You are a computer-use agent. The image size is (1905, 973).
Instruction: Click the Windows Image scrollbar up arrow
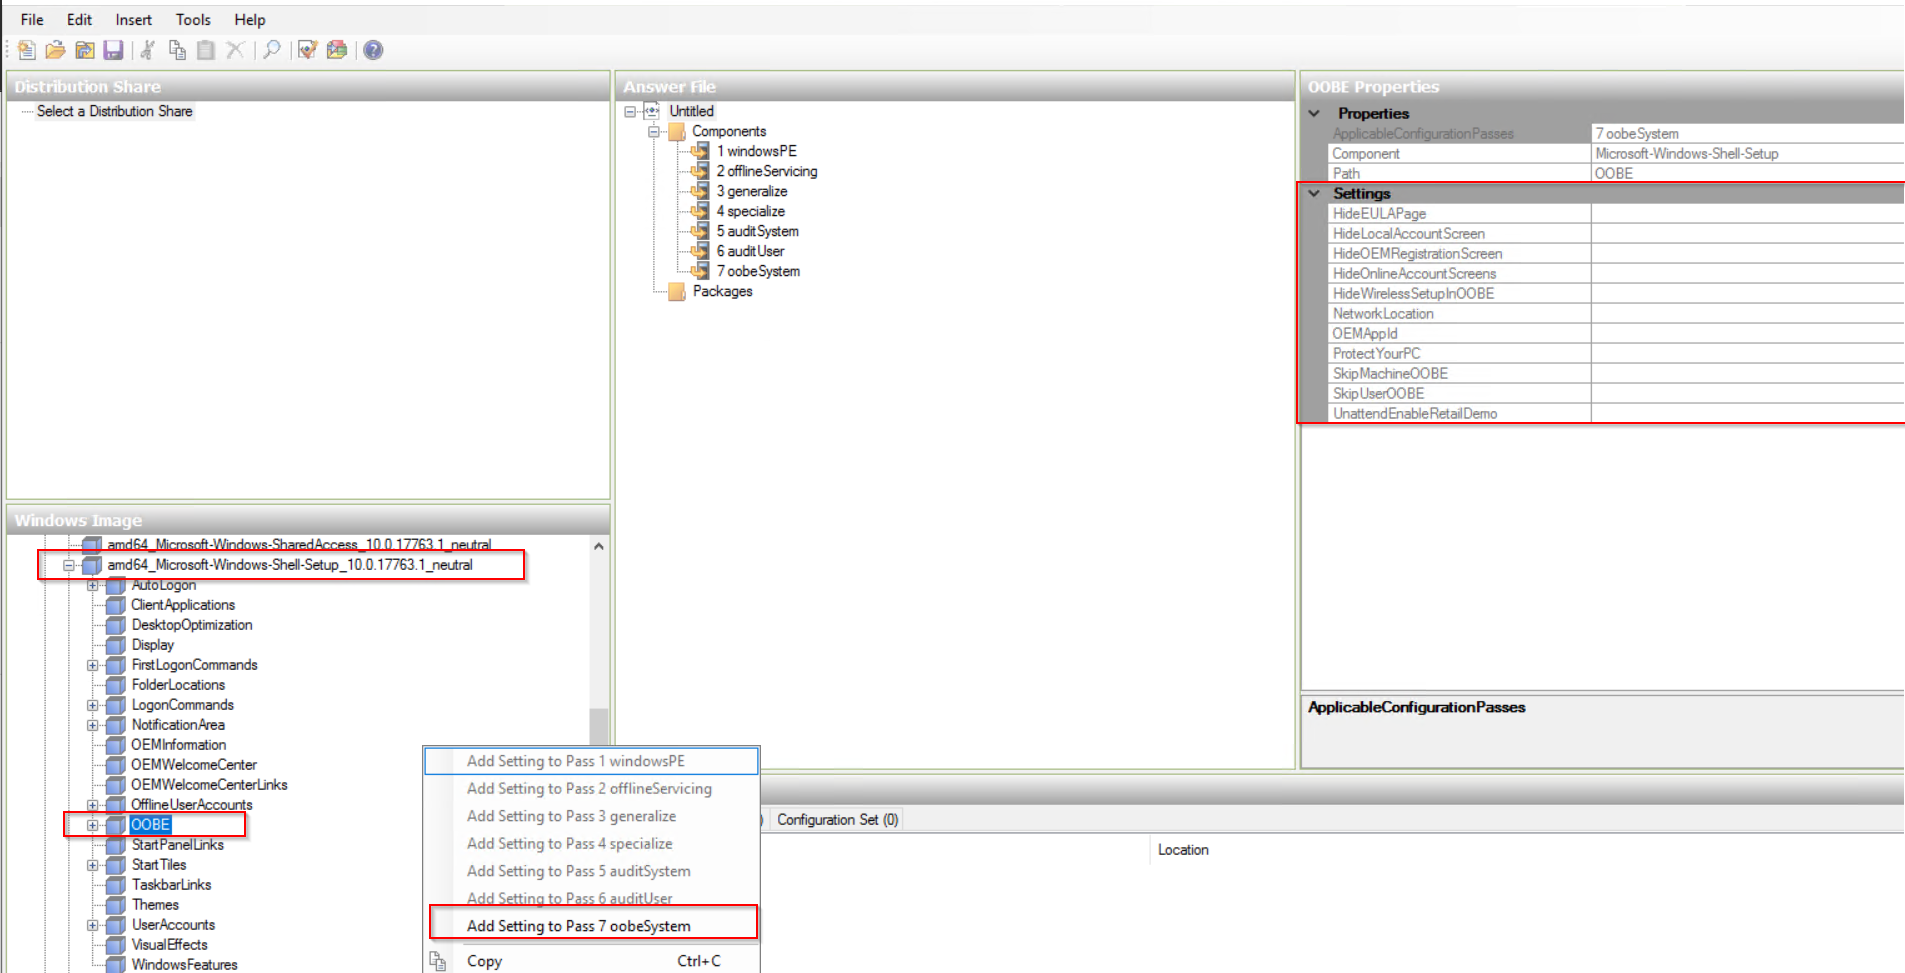click(598, 547)
